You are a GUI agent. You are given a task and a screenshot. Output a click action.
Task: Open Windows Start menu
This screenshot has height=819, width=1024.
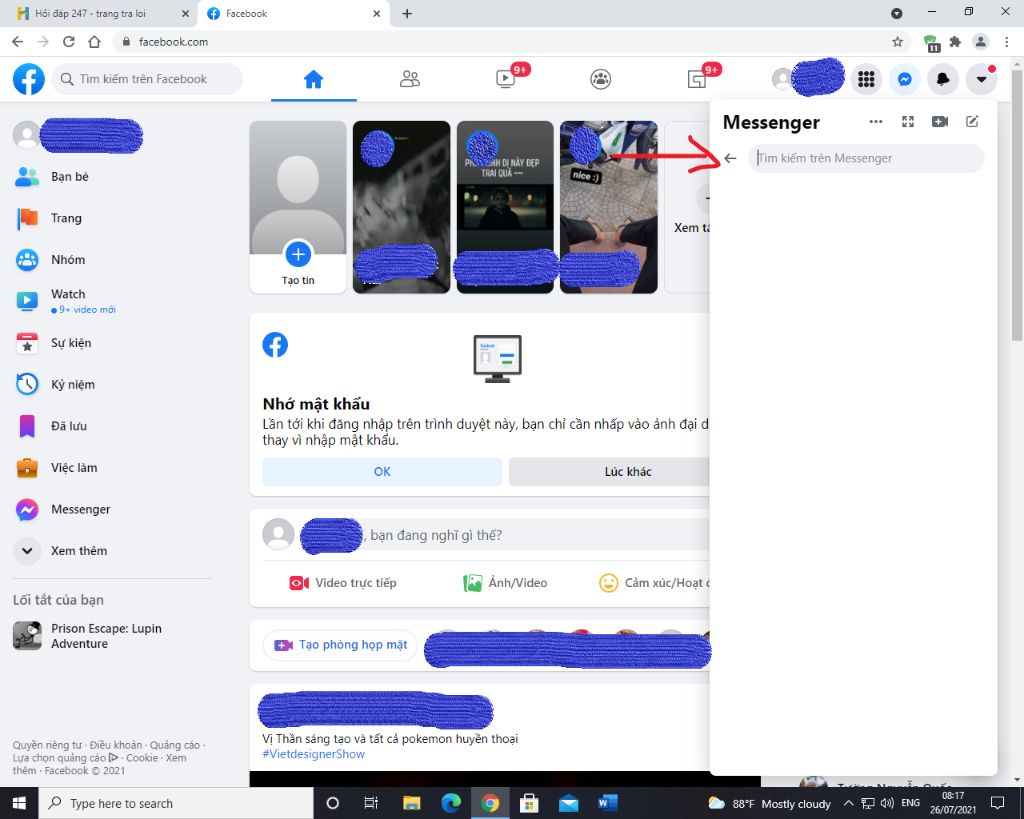click(x=19, y=803)
